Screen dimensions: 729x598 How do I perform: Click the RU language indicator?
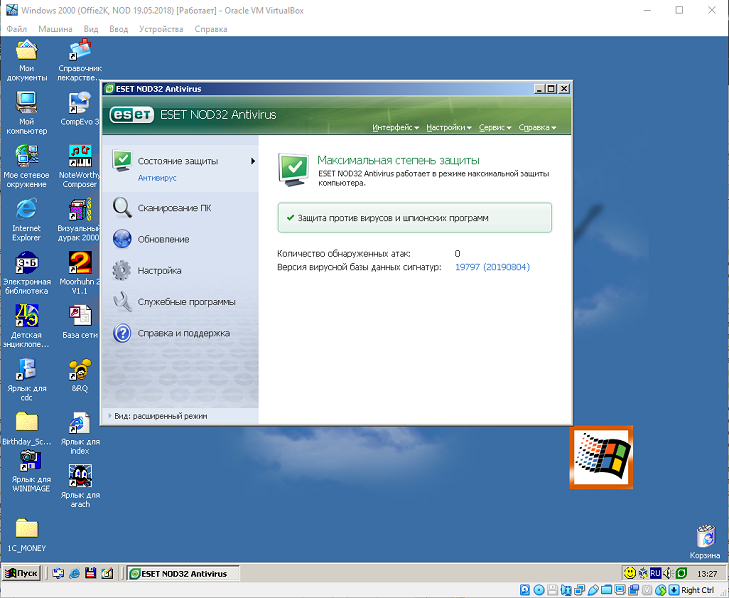coord(656,573)
